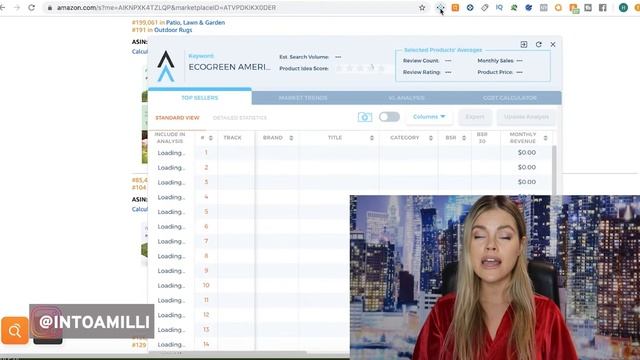Switch to the Cost Calculator tab
This screenshot has height=360, width=640.
[509, 98]
